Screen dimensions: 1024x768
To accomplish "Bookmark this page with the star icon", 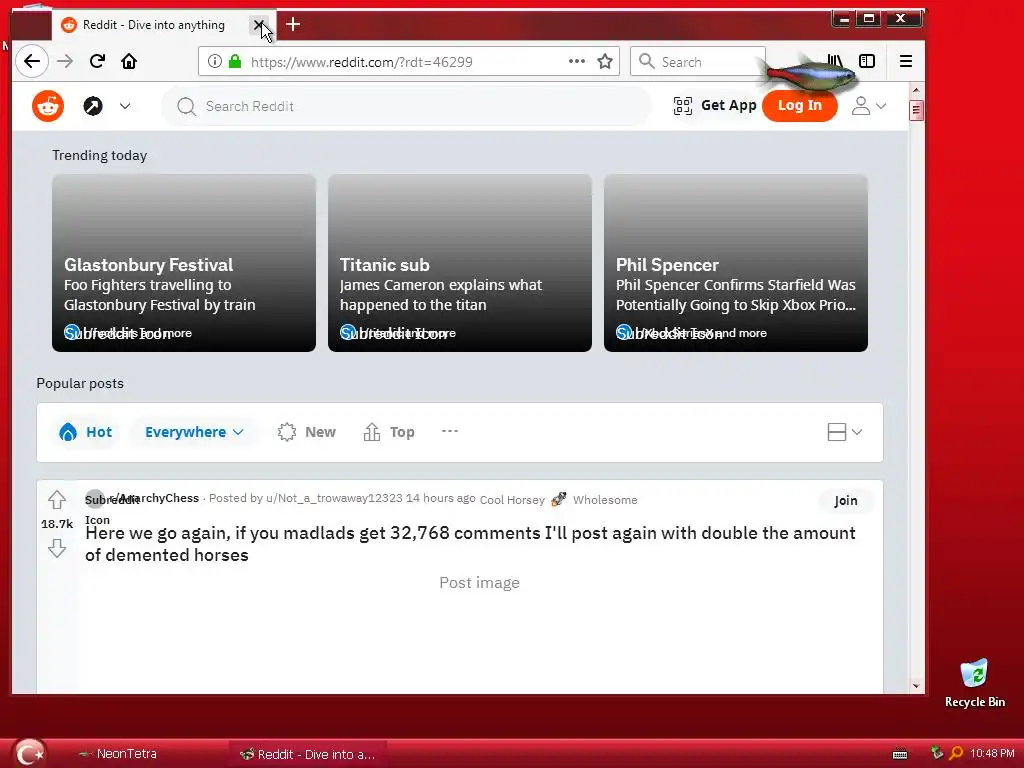I will coord(605,61).
